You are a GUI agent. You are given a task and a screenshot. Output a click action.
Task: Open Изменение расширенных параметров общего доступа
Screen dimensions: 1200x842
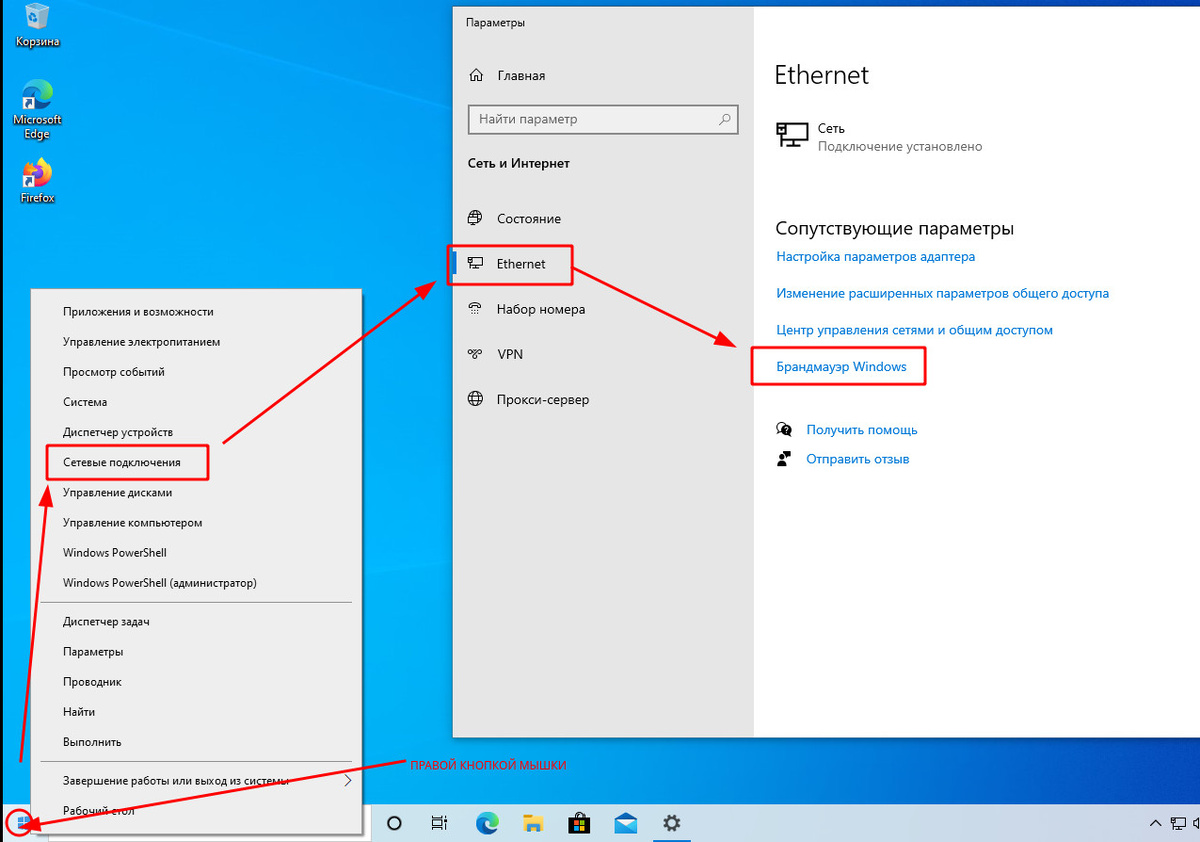pyautogui.click(x=942, y=293)
